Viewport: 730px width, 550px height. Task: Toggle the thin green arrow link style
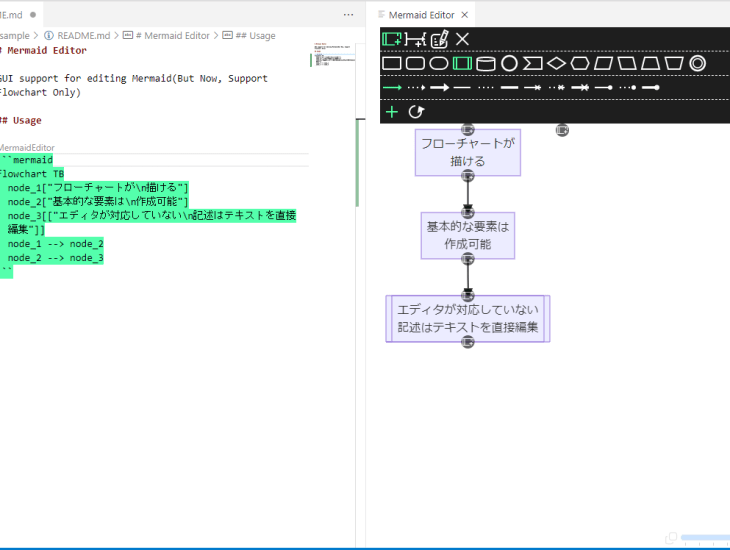pyautogui.click(x=392, y=88)
